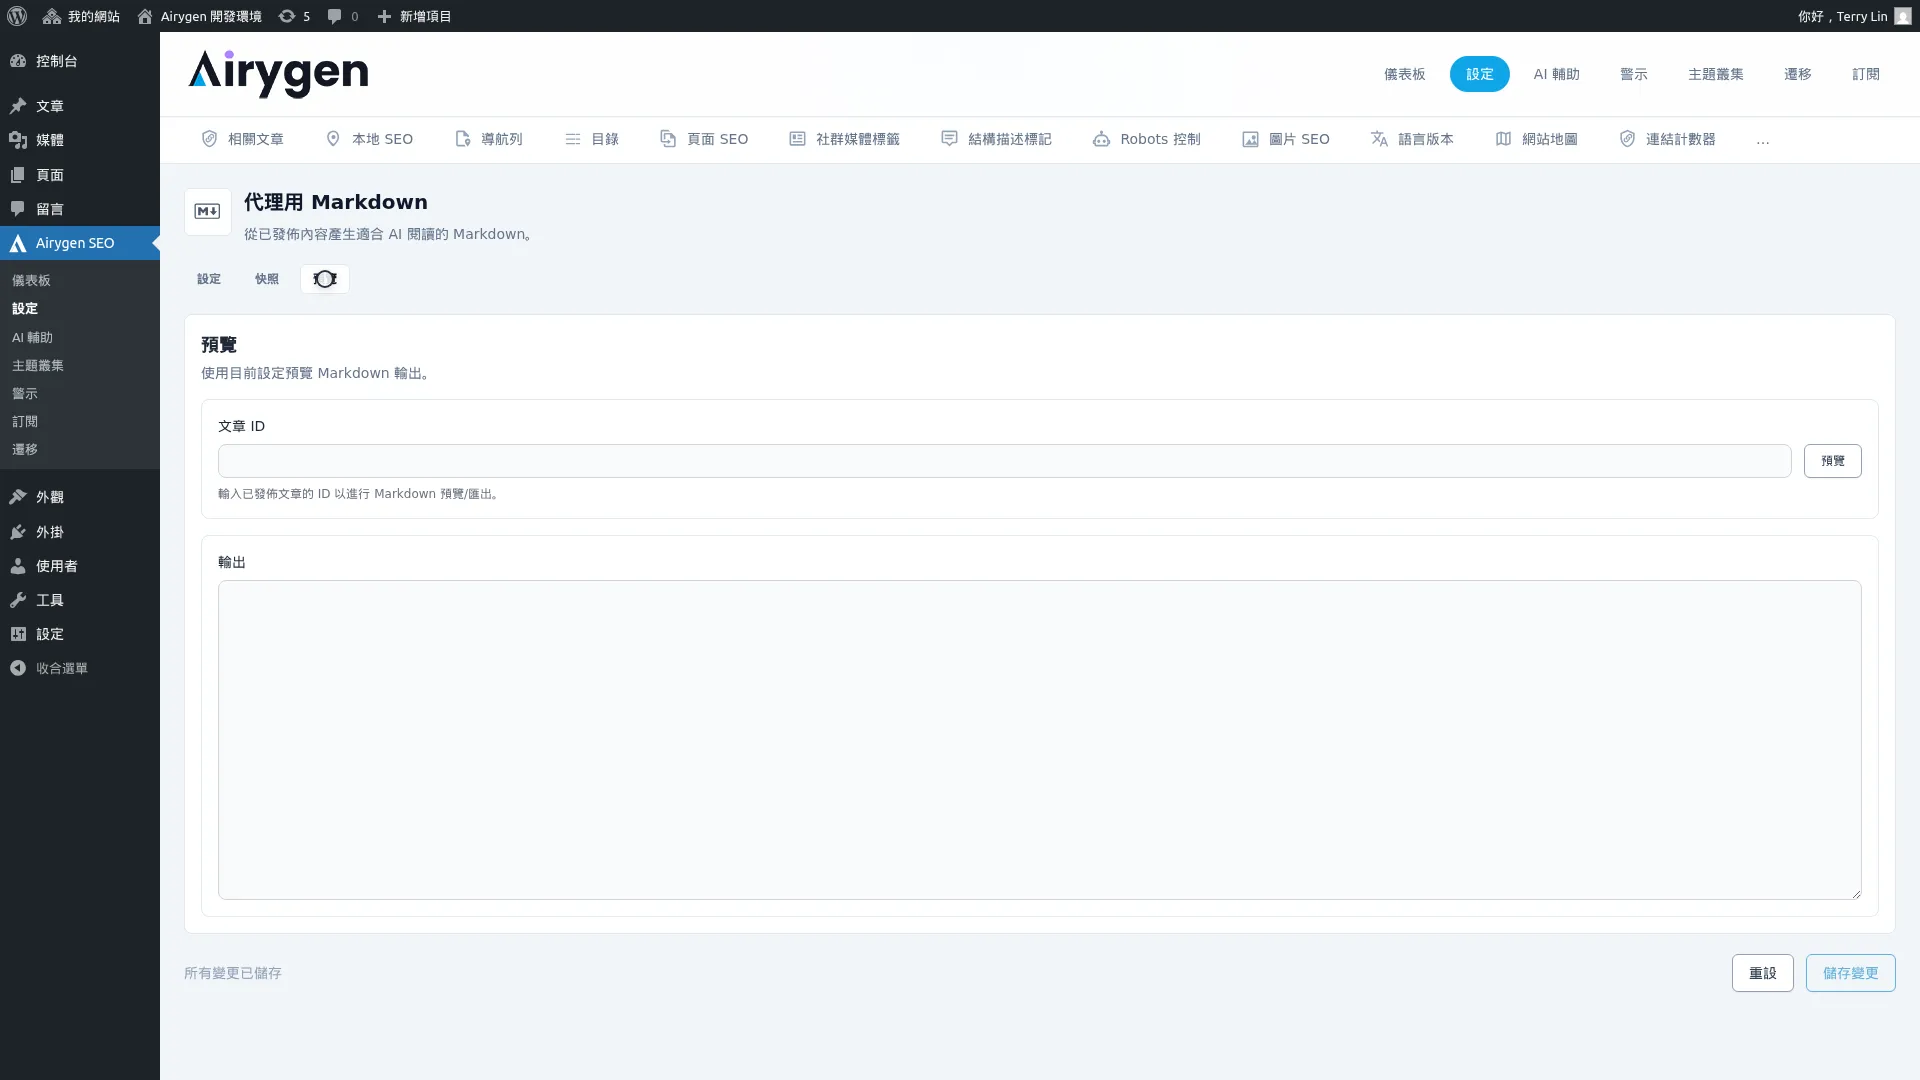1920x1080 pixels.
Task: Click the 儲存變更 button
Action: (1850, 973)
